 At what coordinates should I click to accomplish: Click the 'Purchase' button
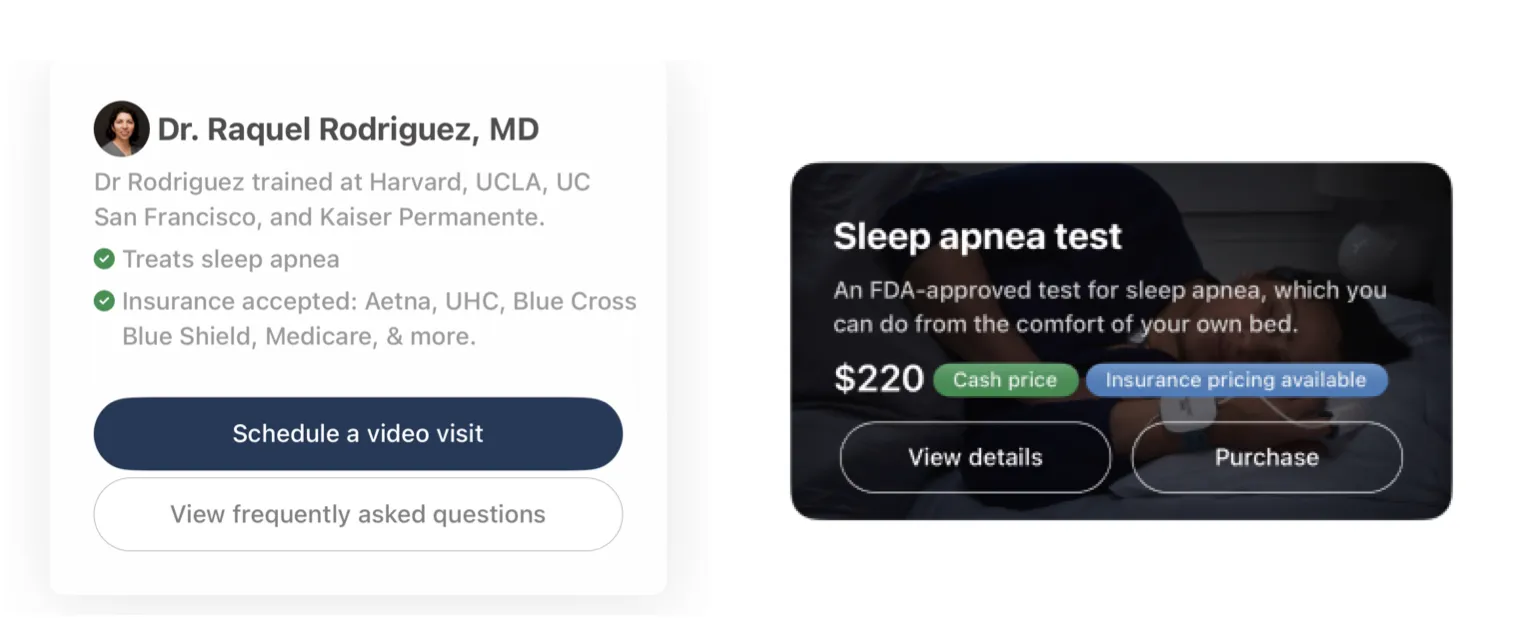coord(1266,457)
